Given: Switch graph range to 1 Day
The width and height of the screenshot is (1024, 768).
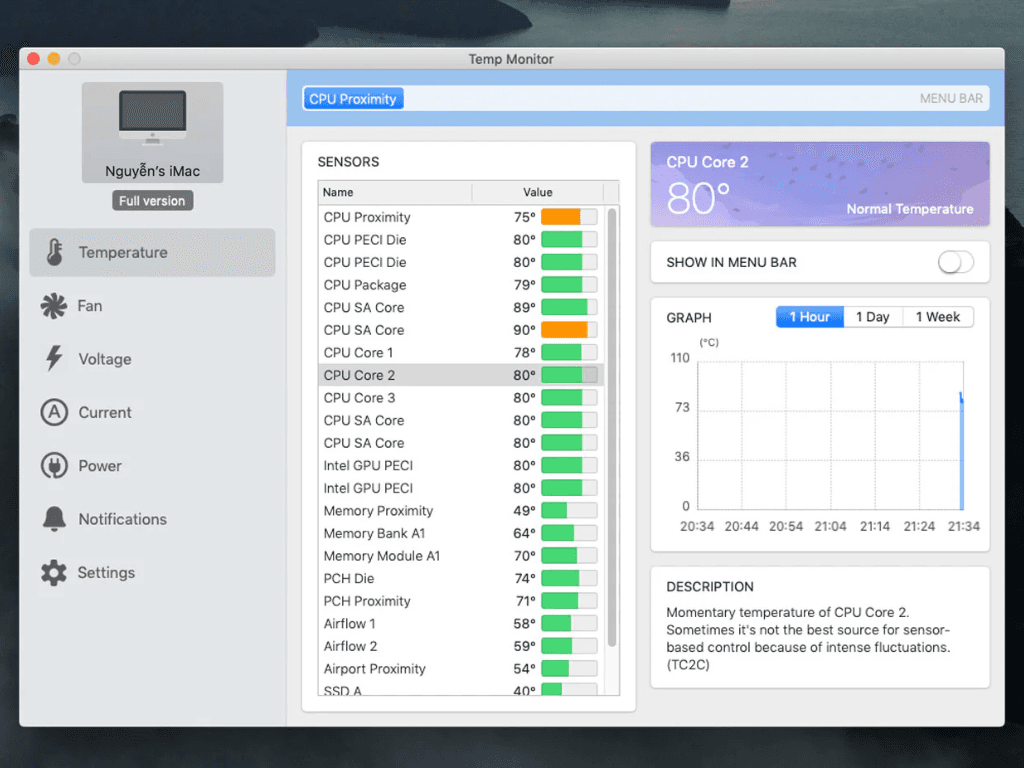Looking at the screenshot, I should point(872,317).
